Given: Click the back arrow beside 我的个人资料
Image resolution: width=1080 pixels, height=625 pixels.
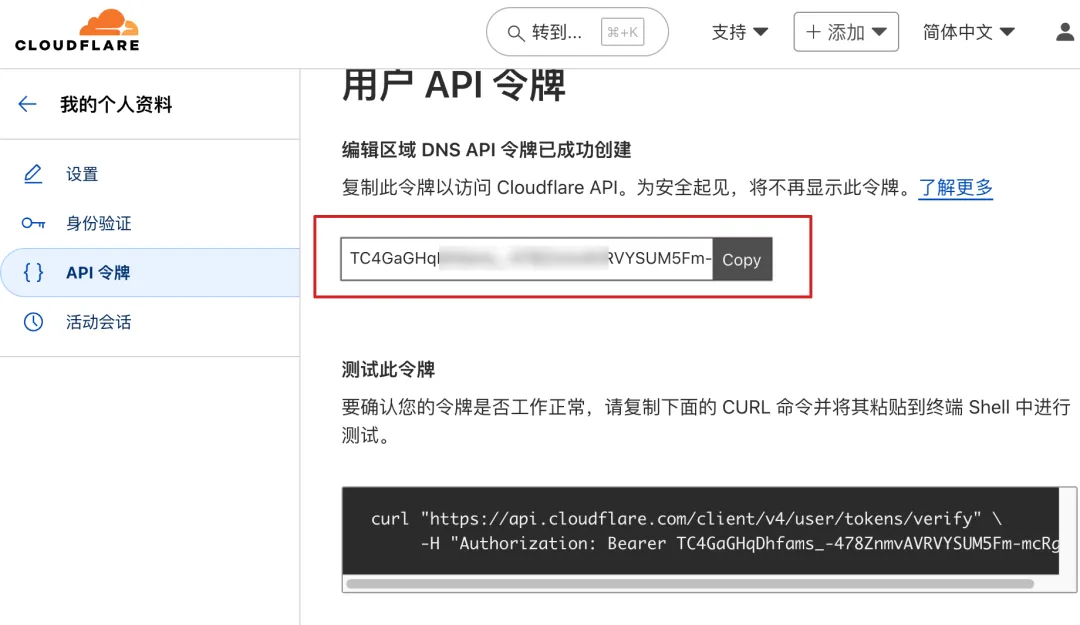Looking at the screenshot, I should [27, 104].
